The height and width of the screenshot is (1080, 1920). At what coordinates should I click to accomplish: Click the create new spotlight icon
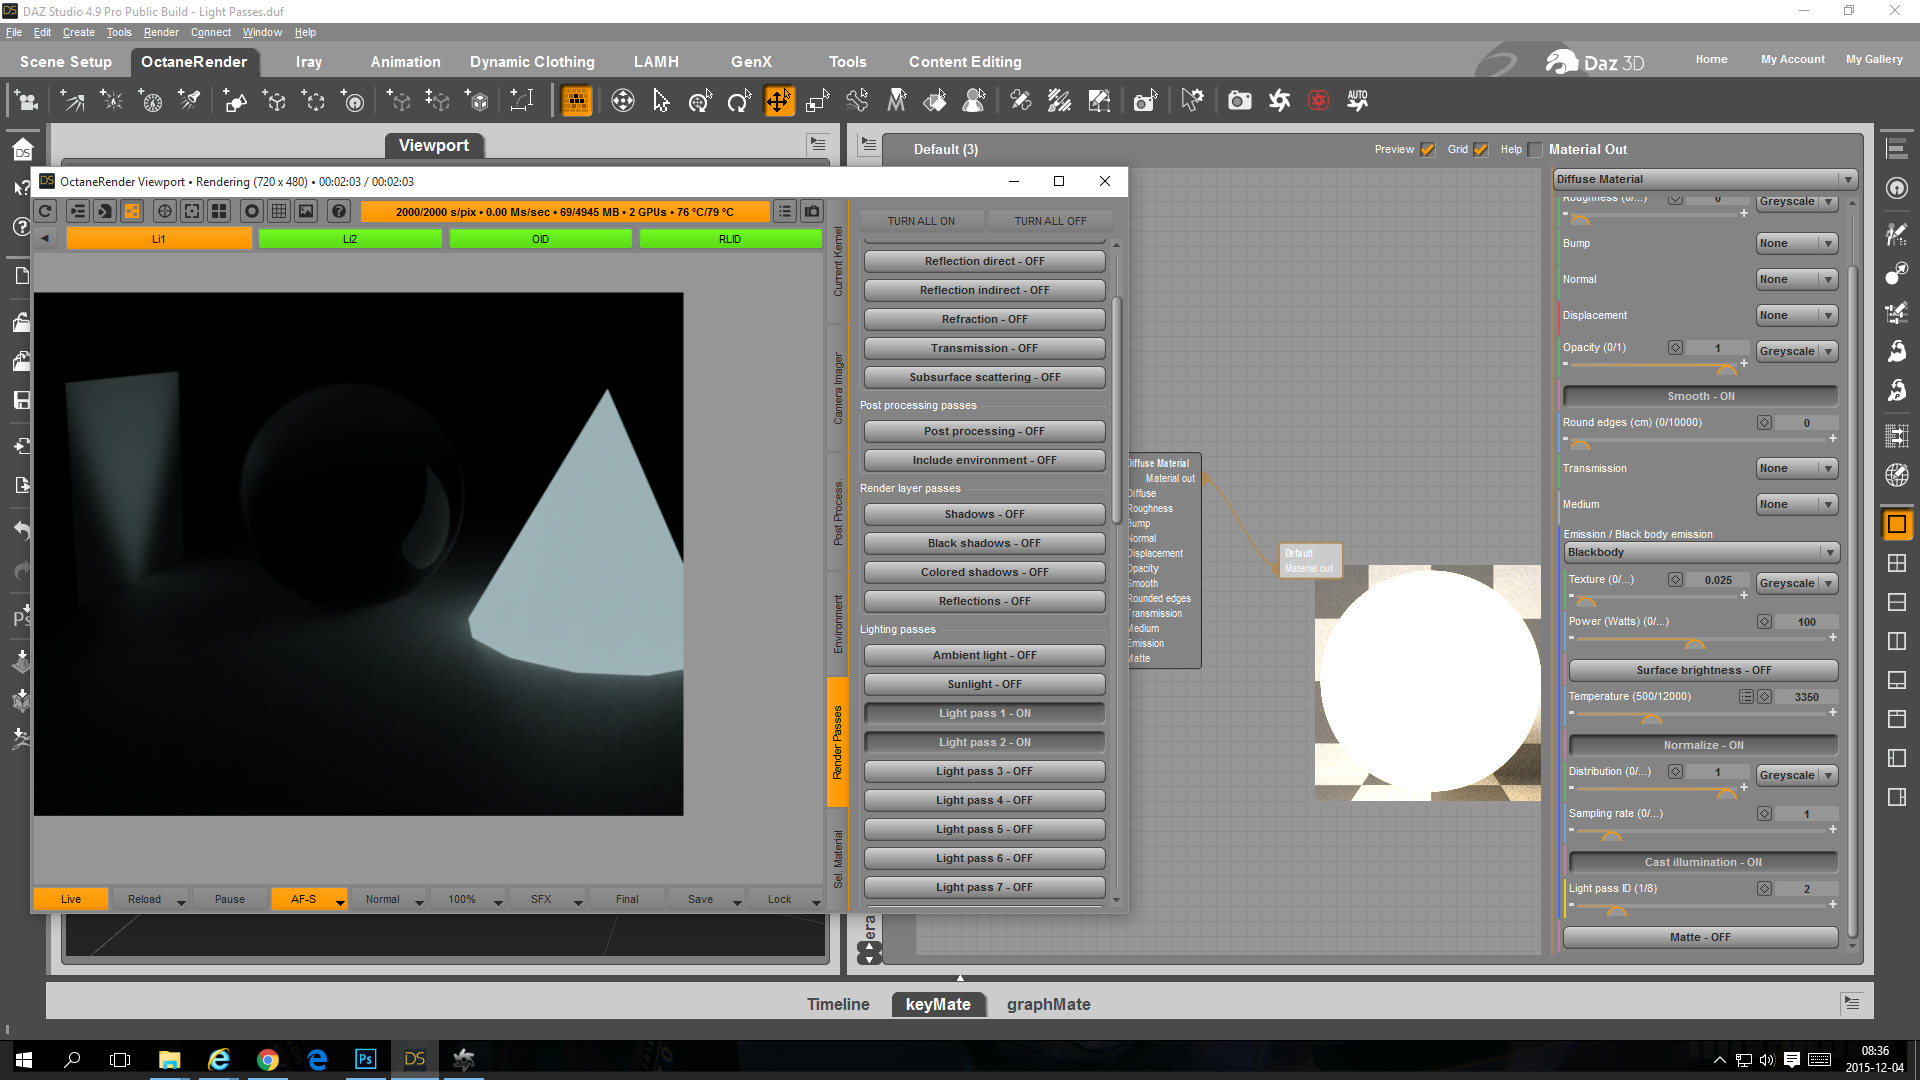189,101
